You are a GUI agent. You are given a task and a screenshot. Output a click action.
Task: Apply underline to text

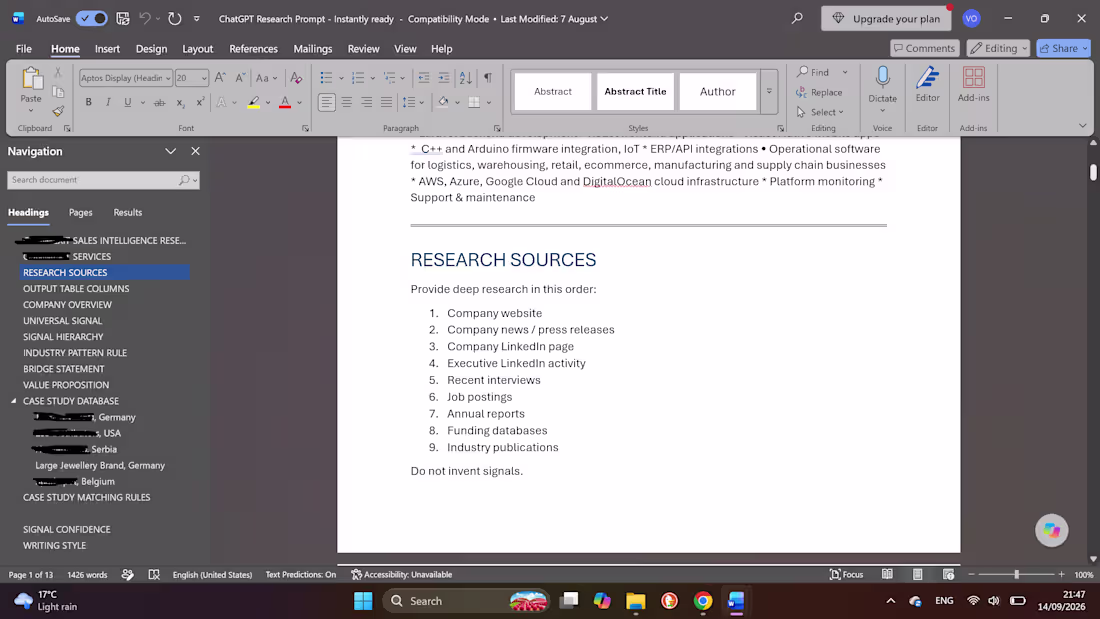click(127, 102)
